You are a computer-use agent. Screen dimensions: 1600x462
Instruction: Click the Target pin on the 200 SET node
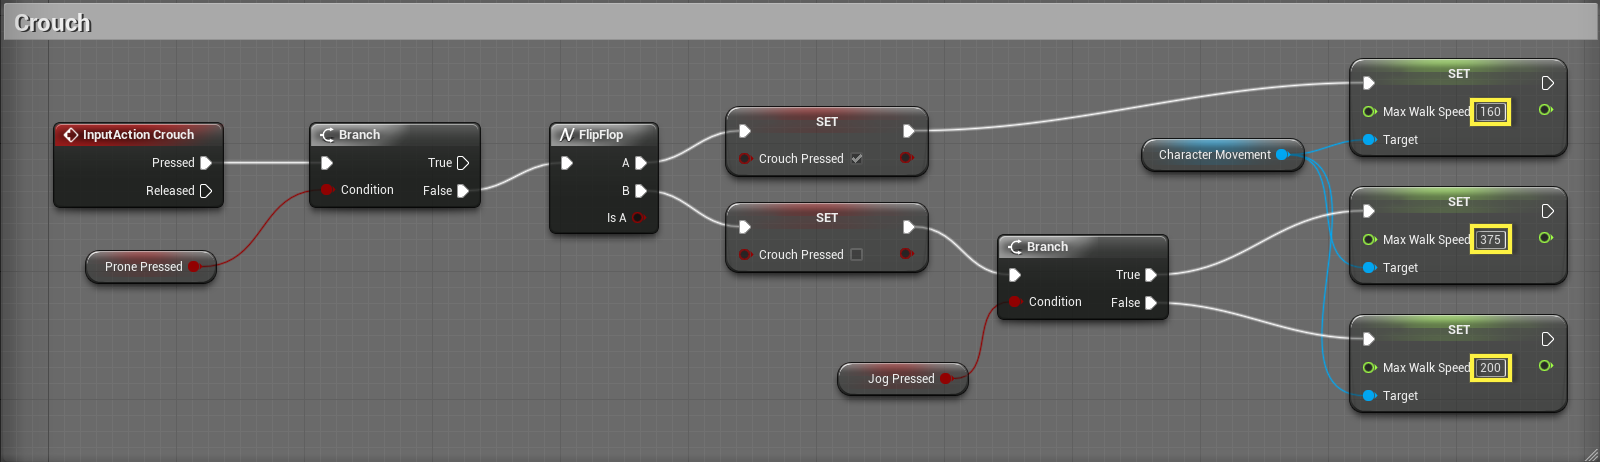(1370, 396)
